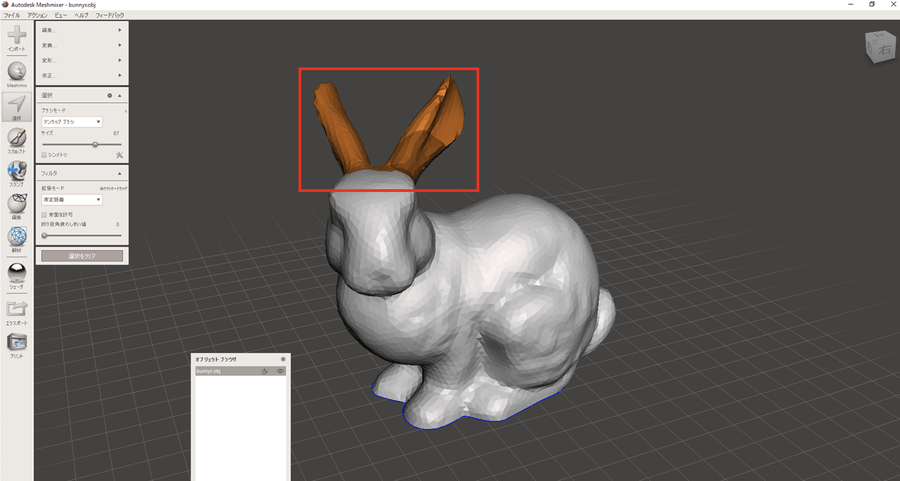The image size is (900, 481).
Task: Click the crease angle threshold slider handle
Action: pos(44,235)
